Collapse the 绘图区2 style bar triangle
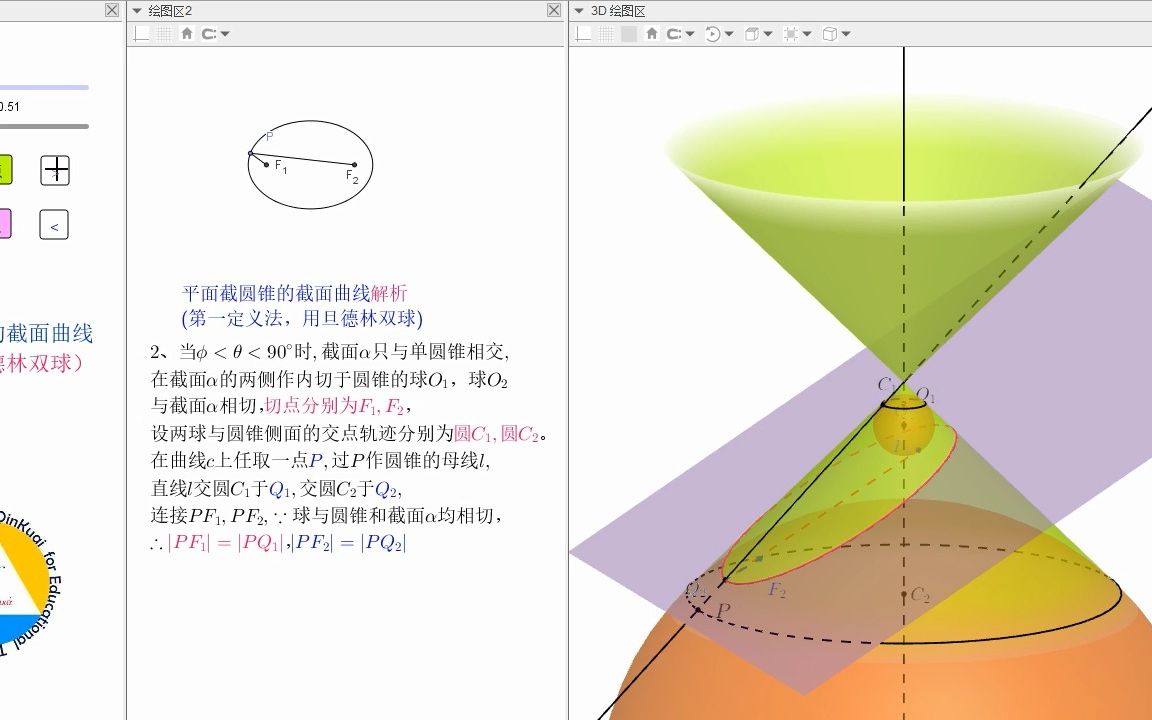This screenshot has height=720, width=1152. (137, 11)
